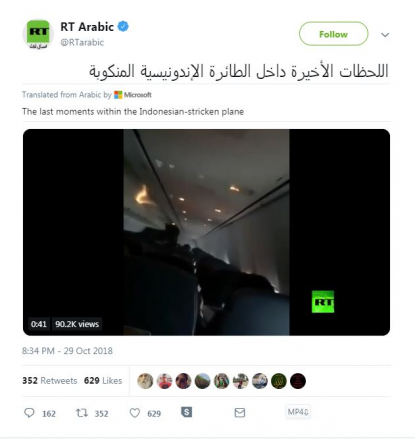Click the green RT watermark in video
415x439 pixels.
point(323,302)
